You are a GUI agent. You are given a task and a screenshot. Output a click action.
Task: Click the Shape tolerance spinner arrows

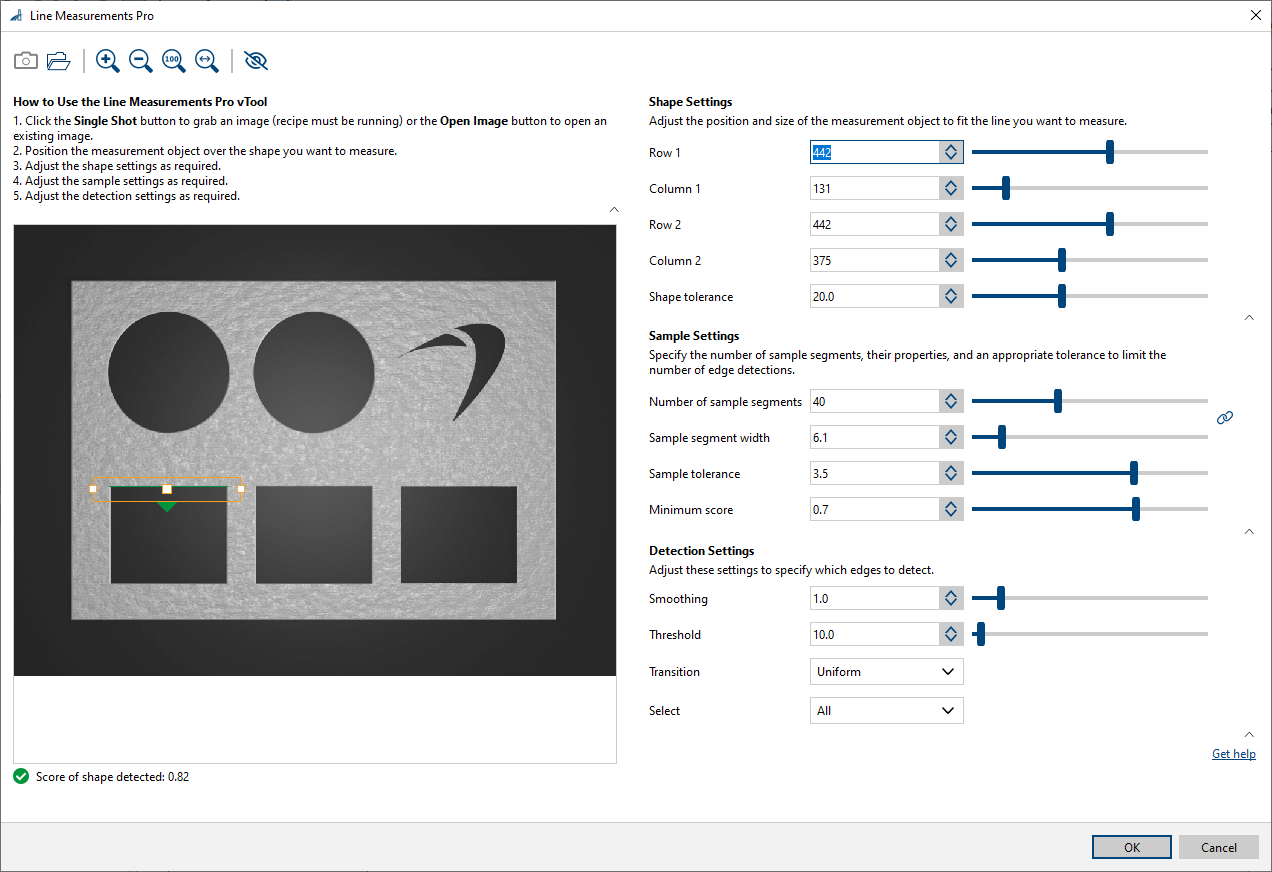tap(951, 296)
